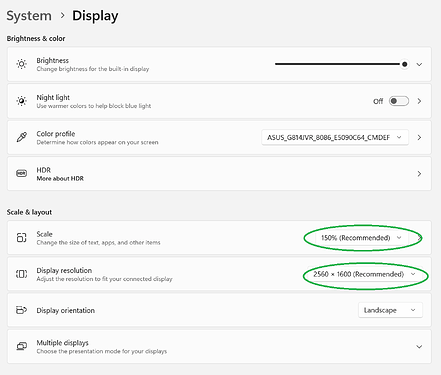Click the Color profile eyedropper icon

22,137
